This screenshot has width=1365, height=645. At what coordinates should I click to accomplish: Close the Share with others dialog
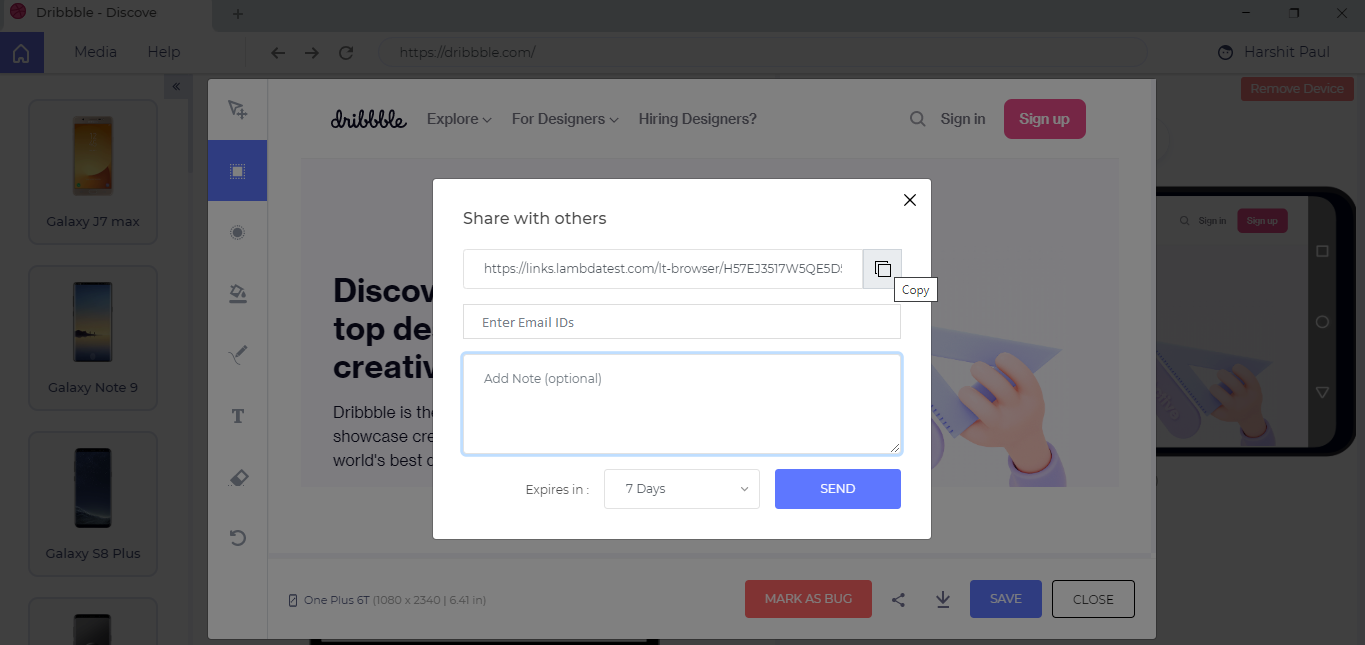pyautogui.click(x=910, y=200)
